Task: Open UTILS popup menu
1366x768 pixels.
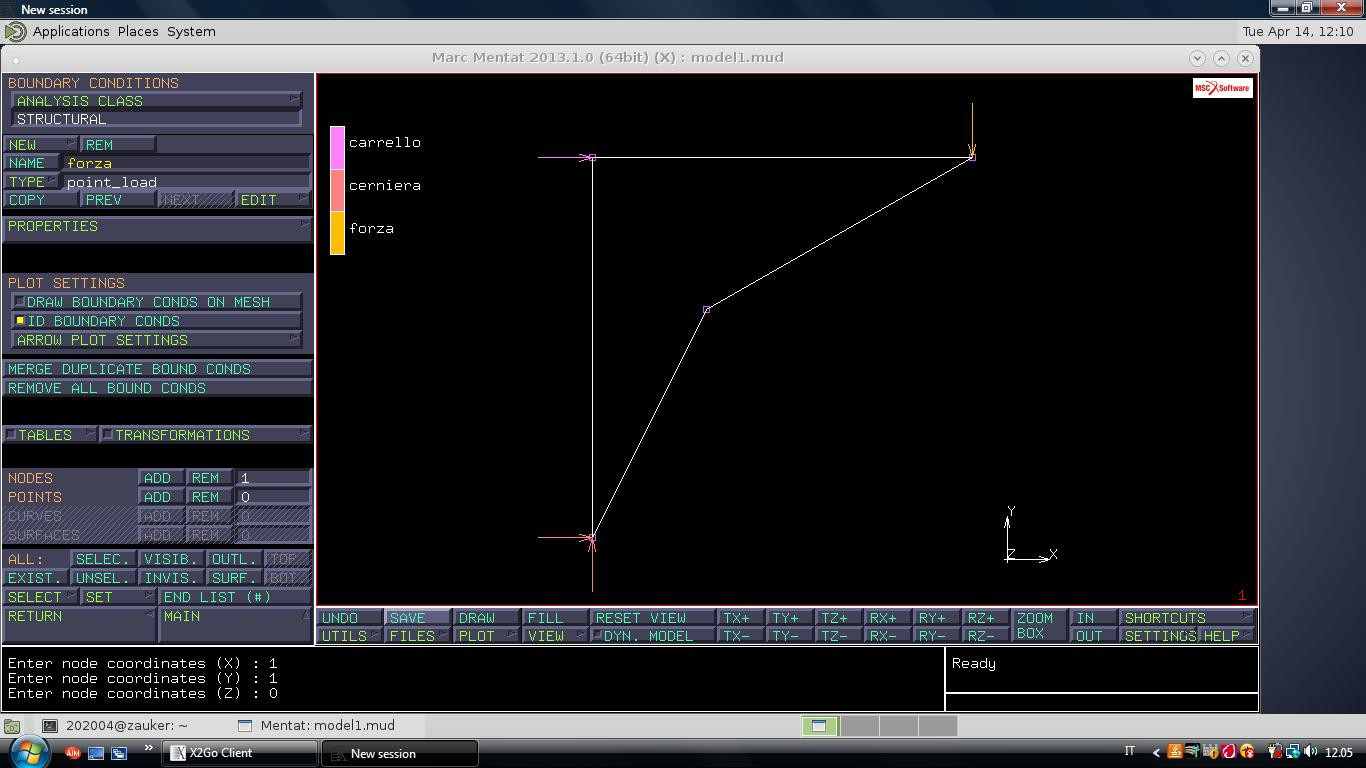Action: point(350,636)
